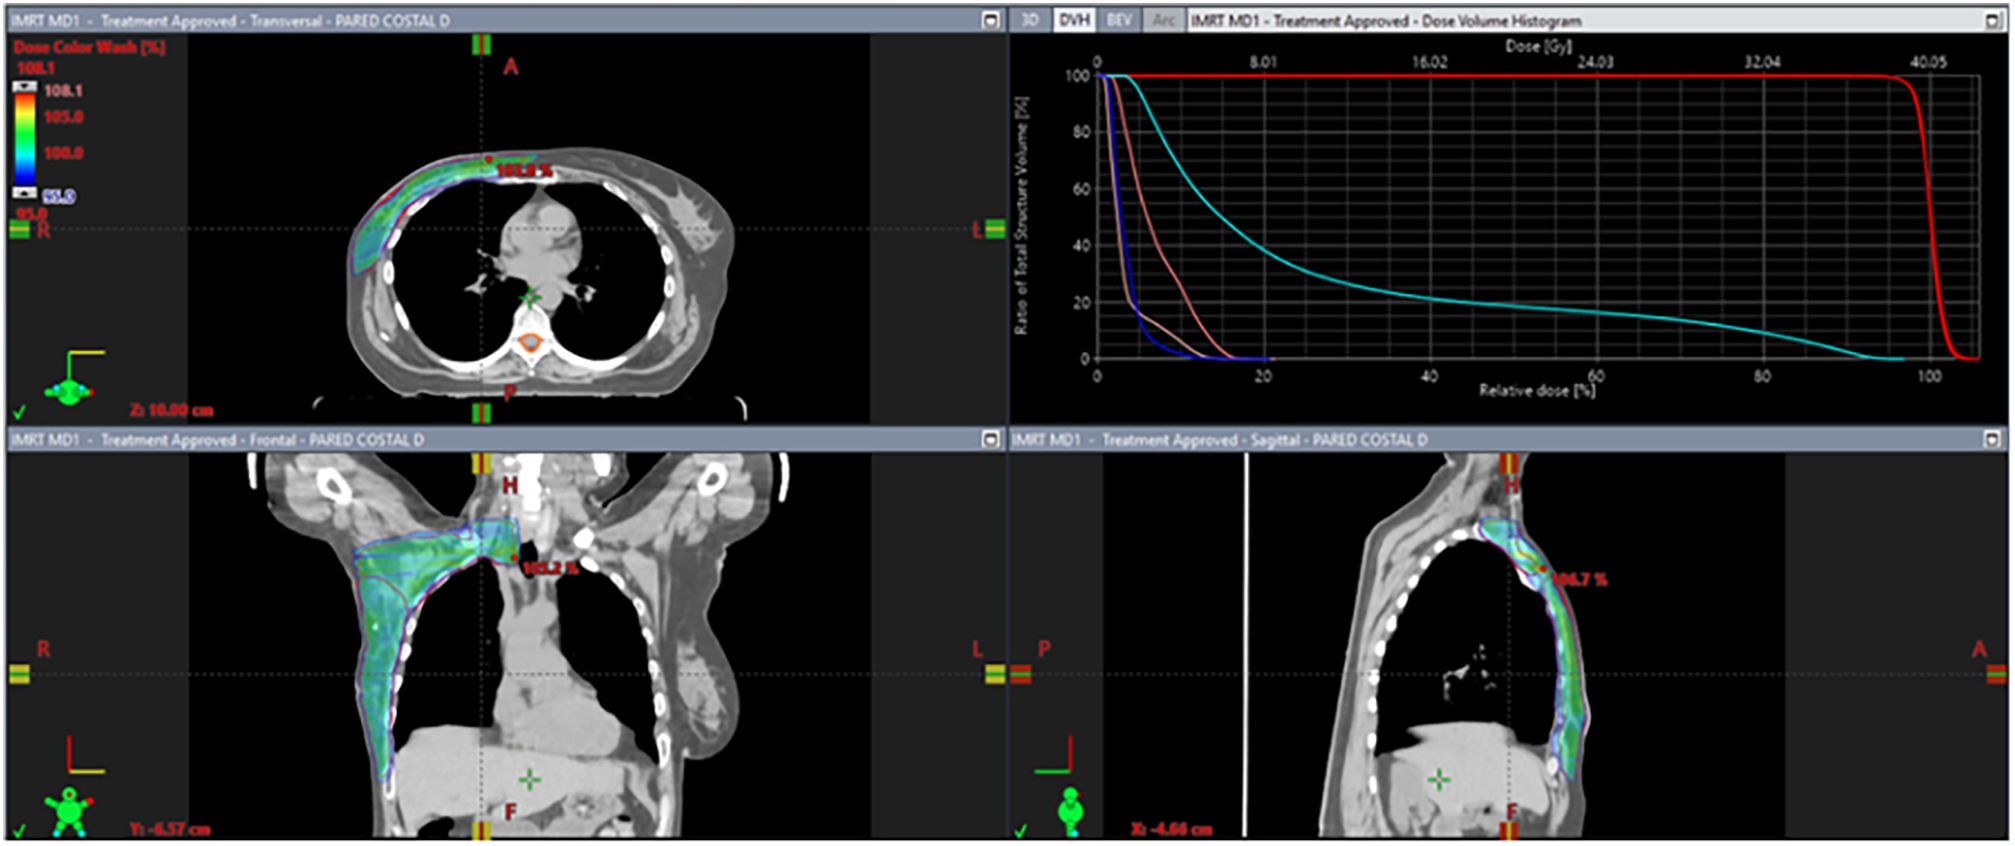Screen dimensions: 2015x846
Task: Maximize the Transversal view pane
Action: pyautogui.click(x=990, y=20)
